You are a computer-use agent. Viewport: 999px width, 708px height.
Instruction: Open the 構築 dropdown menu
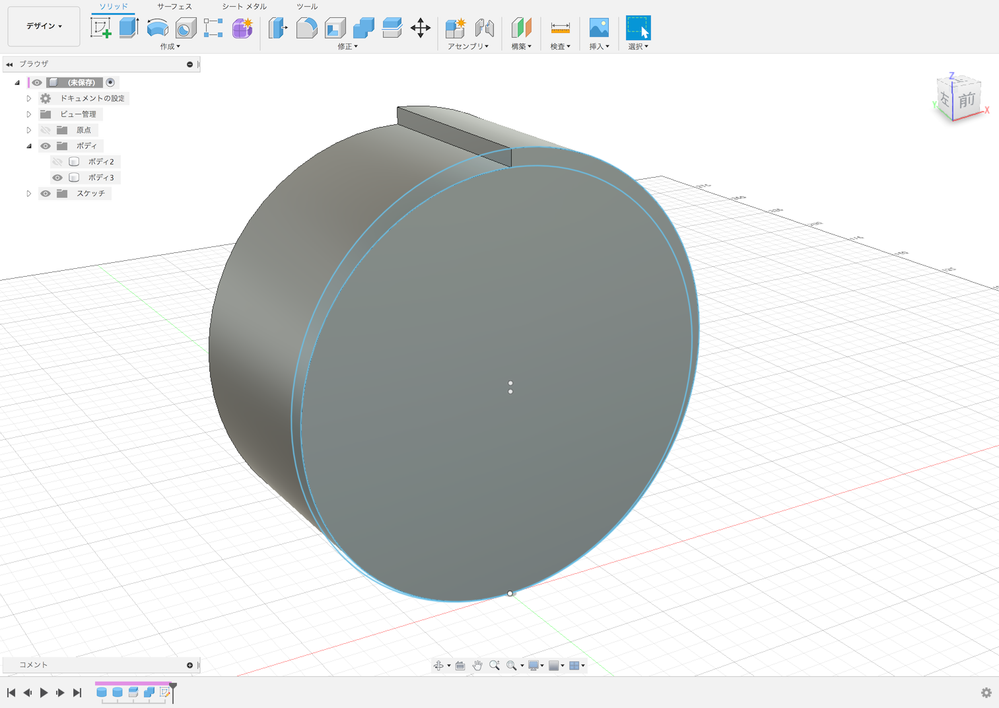pos(521,47)
